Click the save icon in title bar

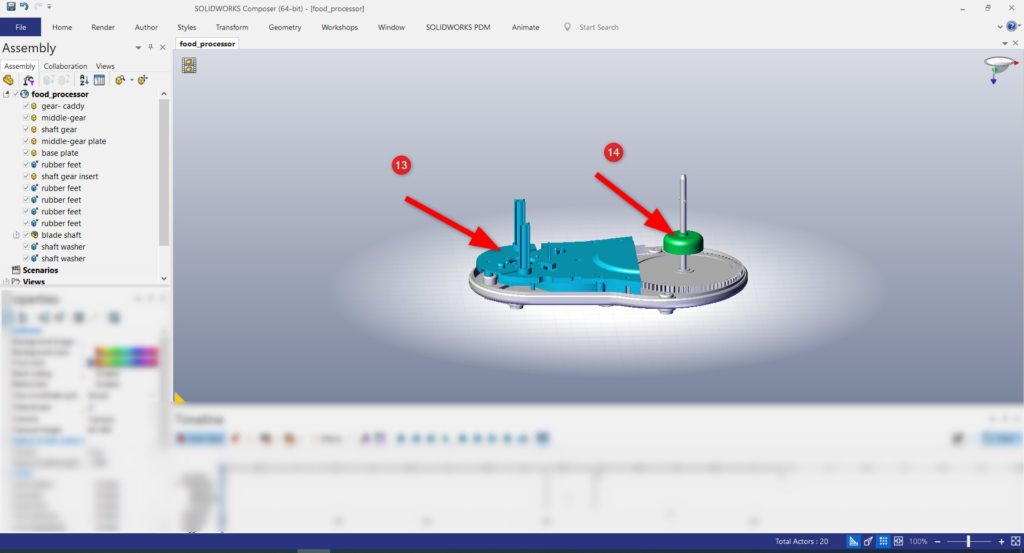[x=10, y=7]
